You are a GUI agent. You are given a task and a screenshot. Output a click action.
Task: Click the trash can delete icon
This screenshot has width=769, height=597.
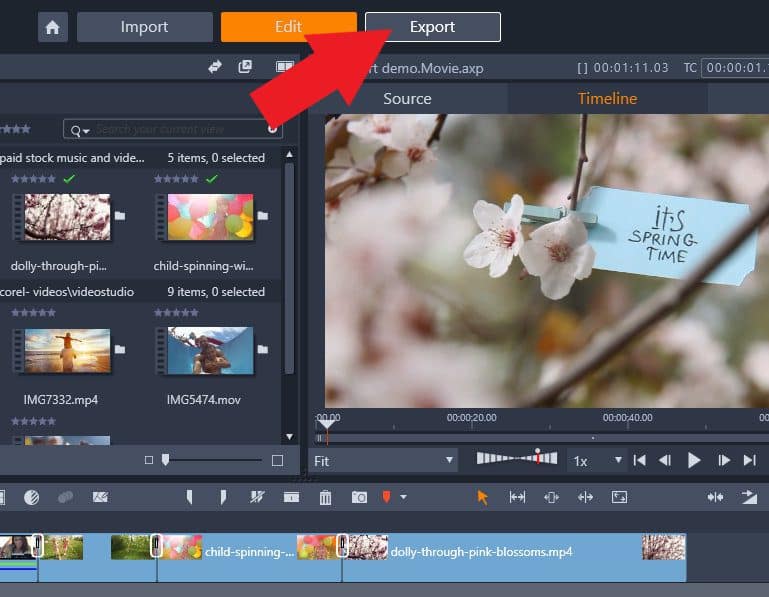[x=325, y=497]
